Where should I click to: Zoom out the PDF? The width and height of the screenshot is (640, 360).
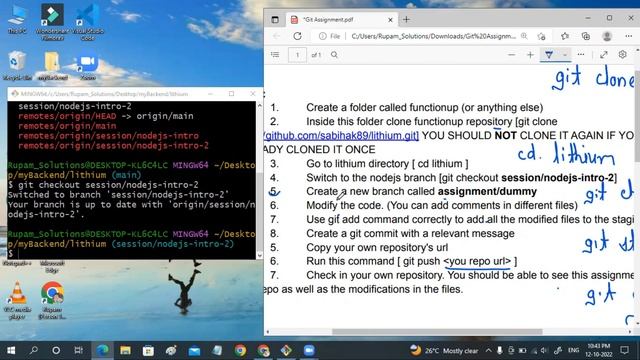point(511,55)
